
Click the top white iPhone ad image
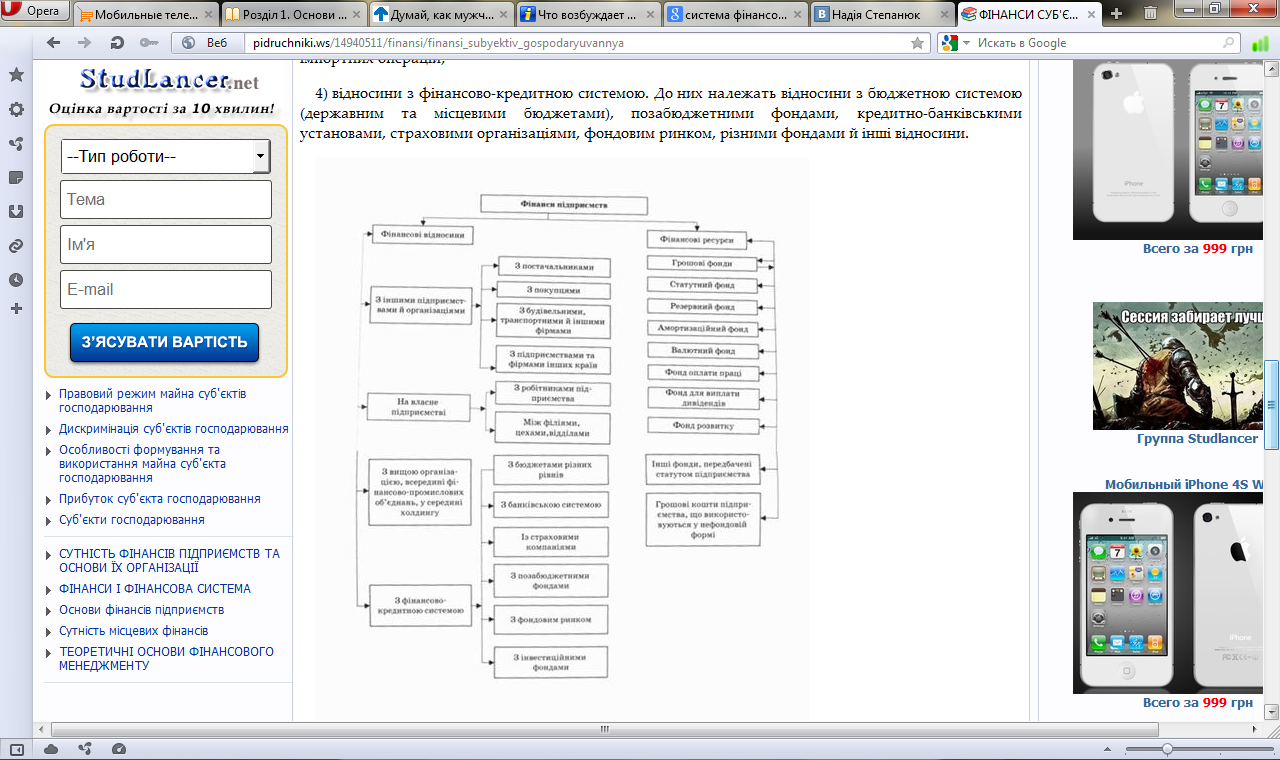click(x=1168, y=150)
